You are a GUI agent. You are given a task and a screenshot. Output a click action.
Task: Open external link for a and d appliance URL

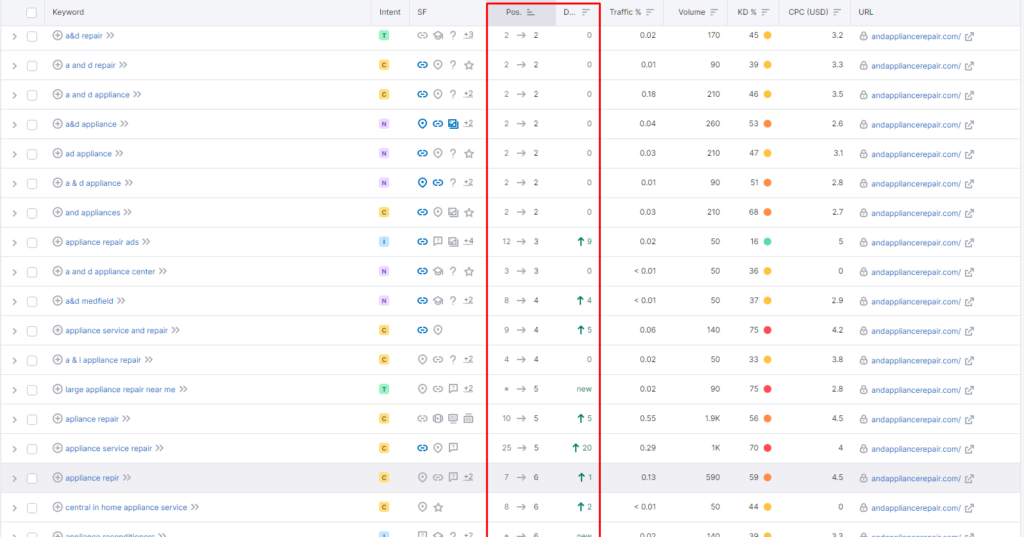(x=970, y=95)
